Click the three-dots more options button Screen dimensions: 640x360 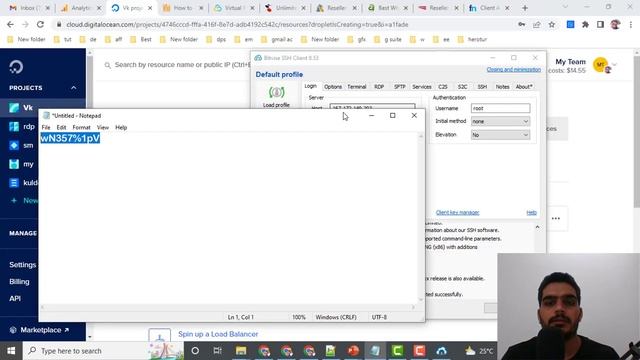click(556, 218)
